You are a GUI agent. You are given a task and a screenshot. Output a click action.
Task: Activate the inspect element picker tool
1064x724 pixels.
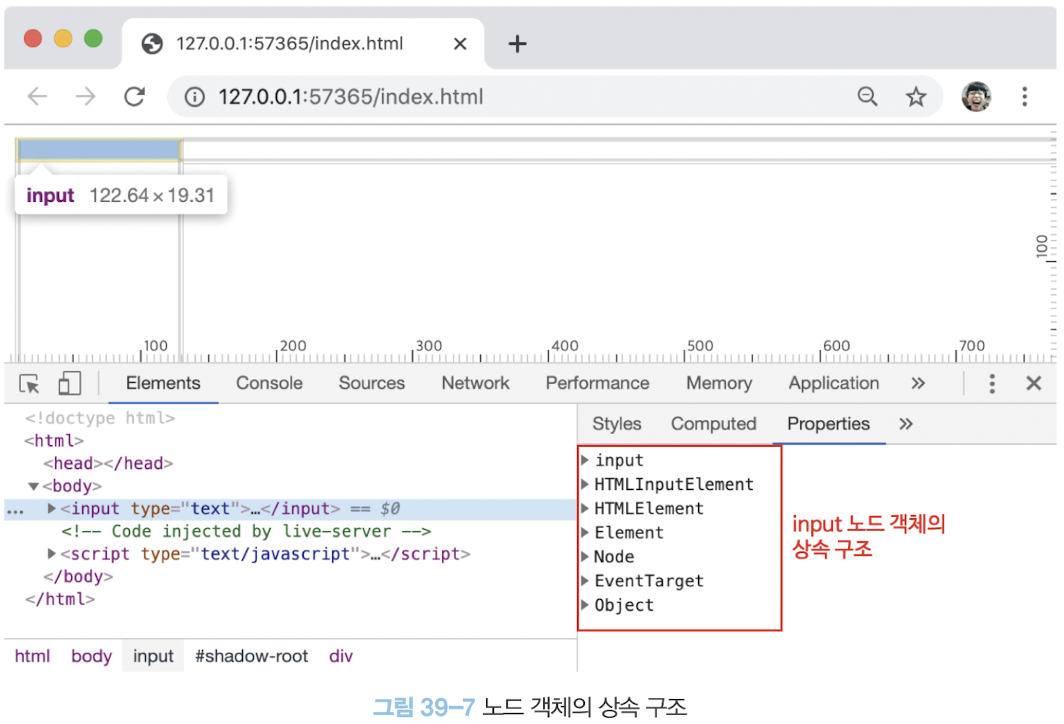(30, 383)
